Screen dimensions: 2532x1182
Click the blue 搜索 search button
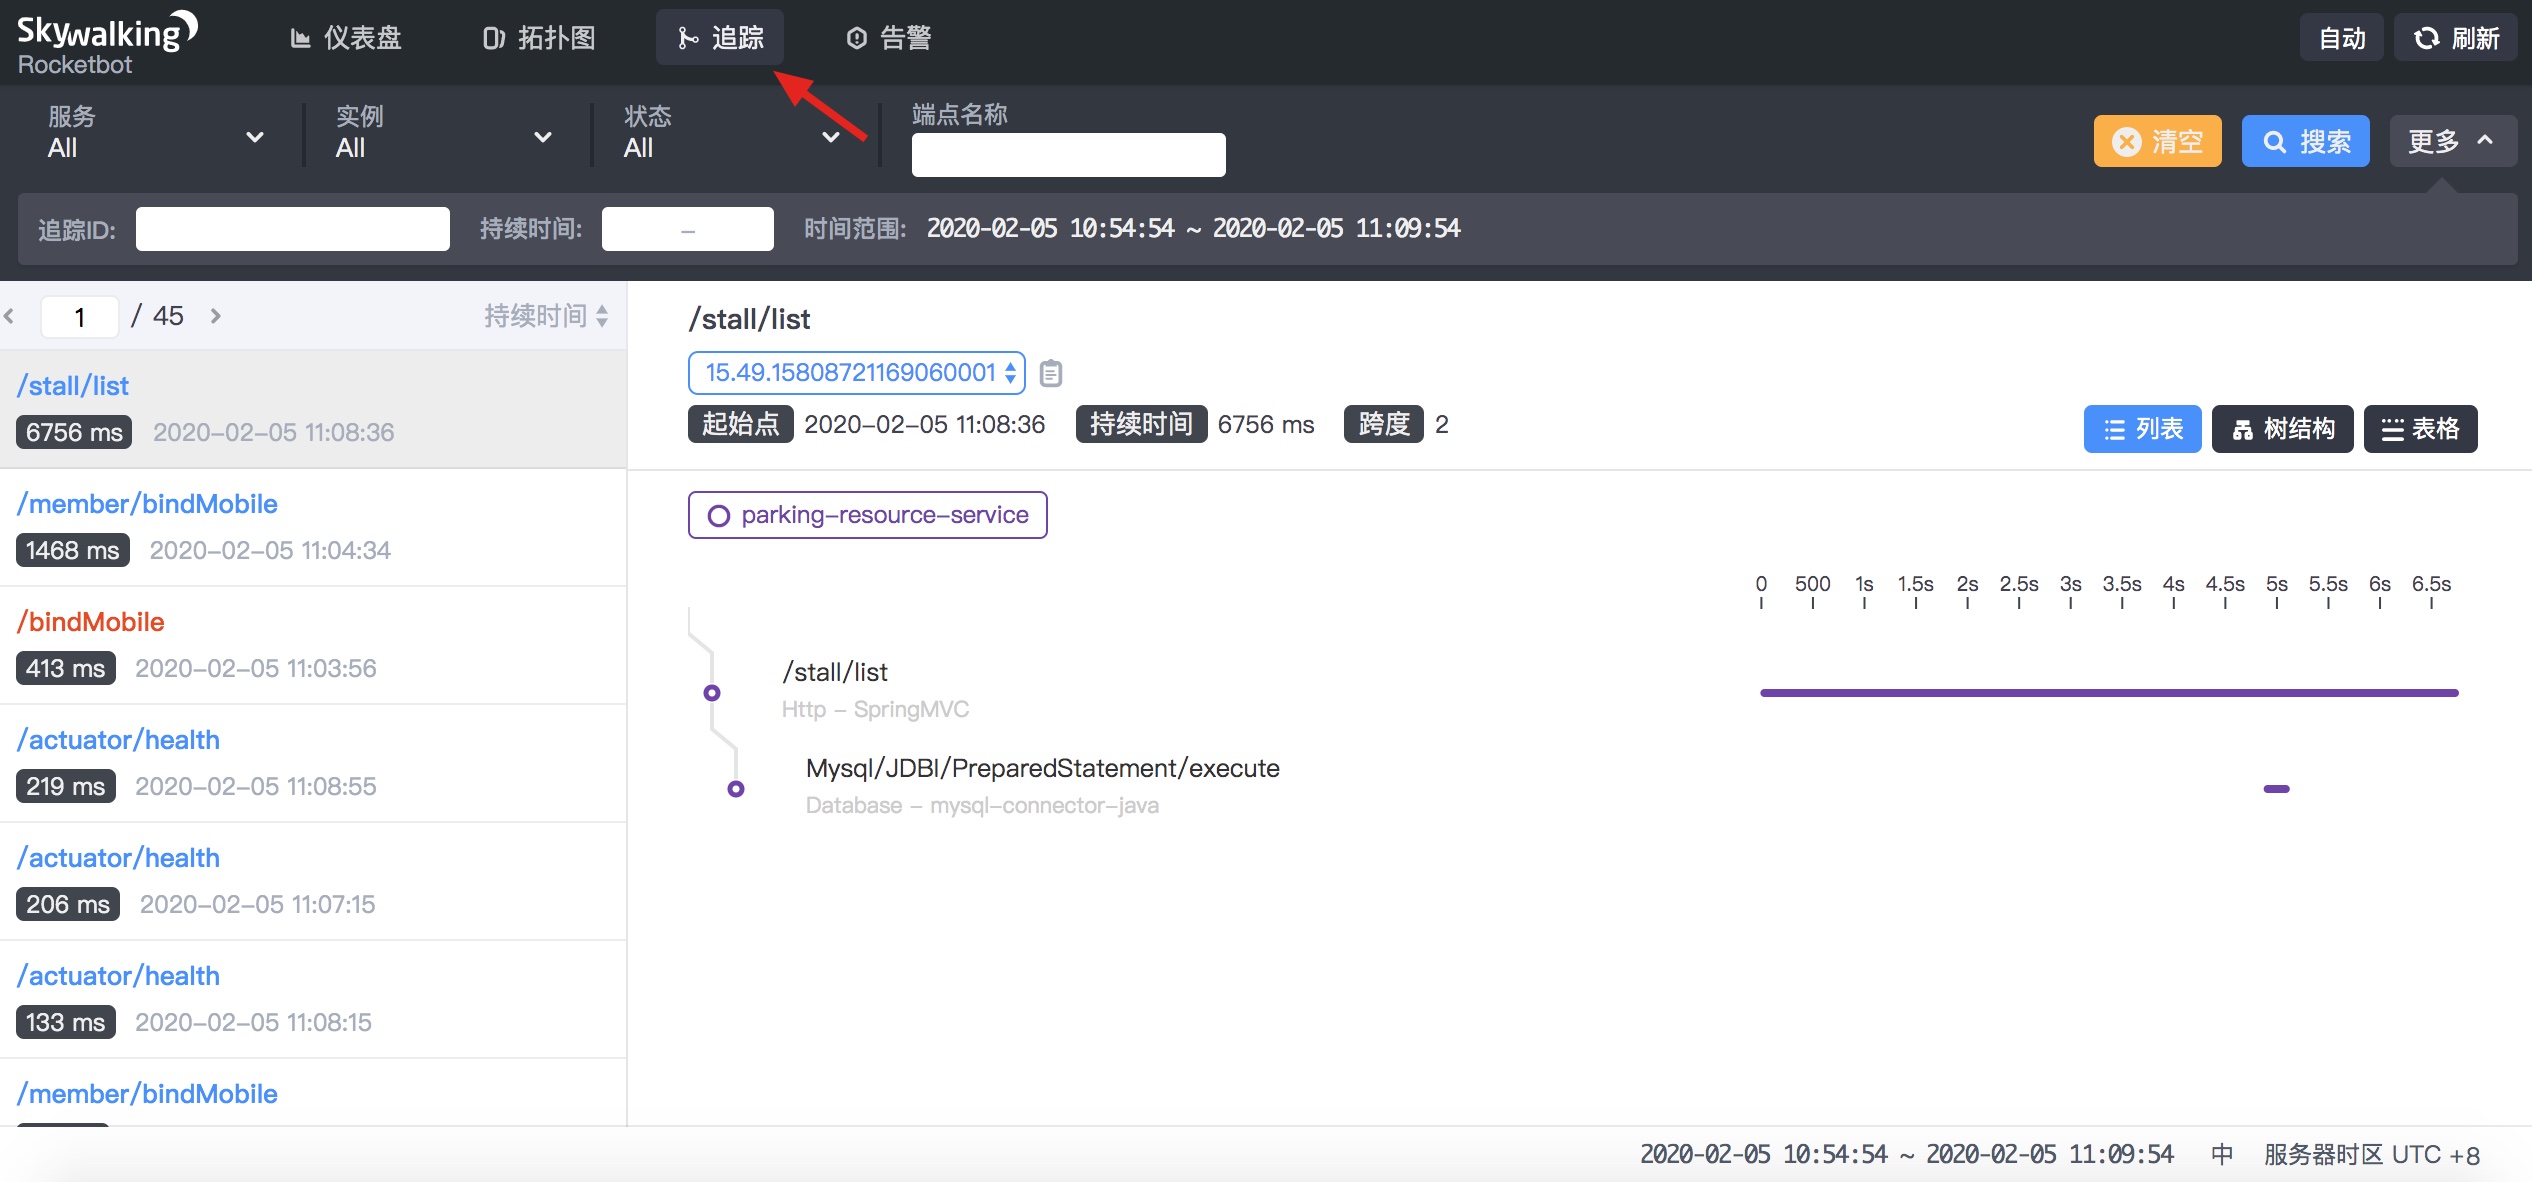[2305, 141]
